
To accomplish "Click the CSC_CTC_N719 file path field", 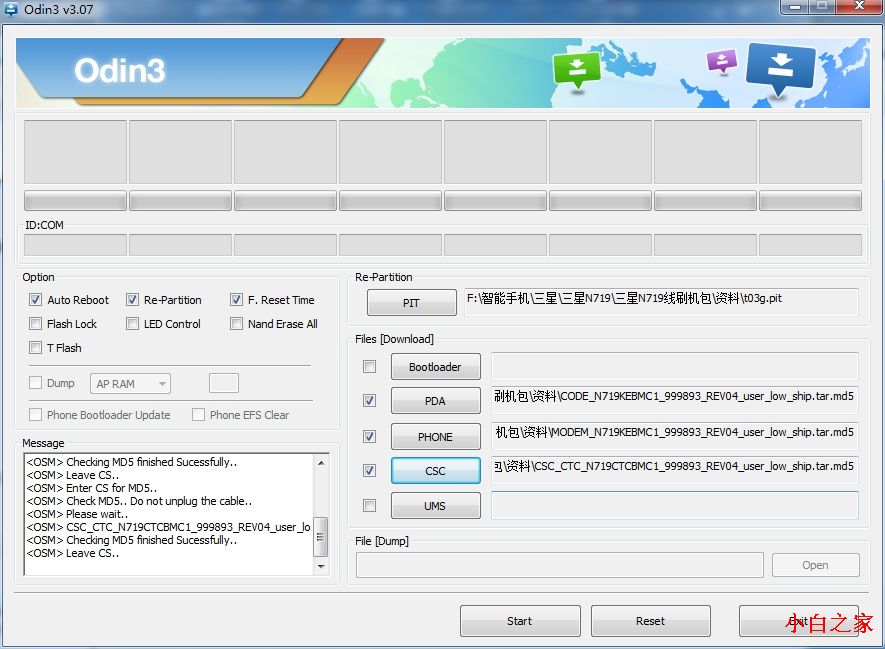I will (674, 471).
